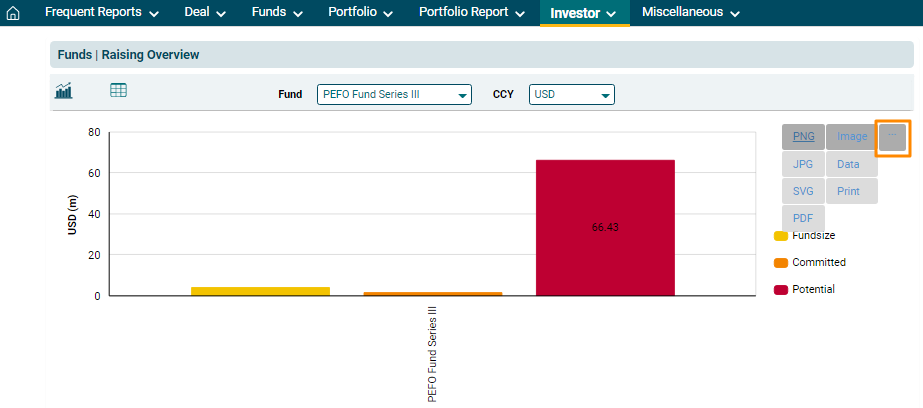Viewport: 923px width, 408px height.
Task: Switch to chart view icon
Action: 64,91
